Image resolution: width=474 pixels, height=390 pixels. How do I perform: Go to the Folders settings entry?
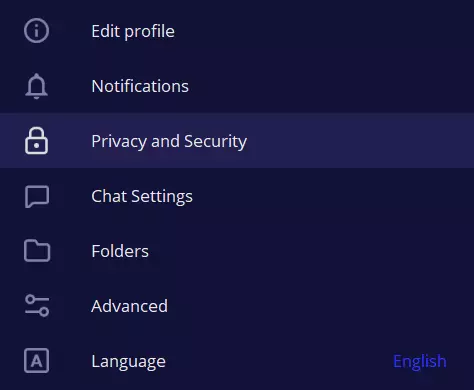point(120,251)
